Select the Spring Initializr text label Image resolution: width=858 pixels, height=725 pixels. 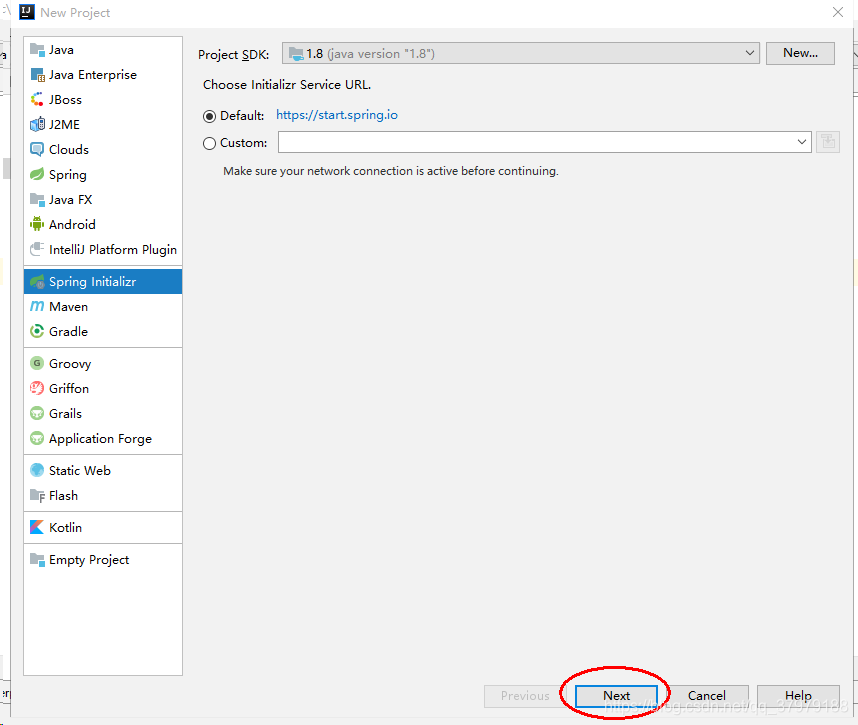[92, 282]
